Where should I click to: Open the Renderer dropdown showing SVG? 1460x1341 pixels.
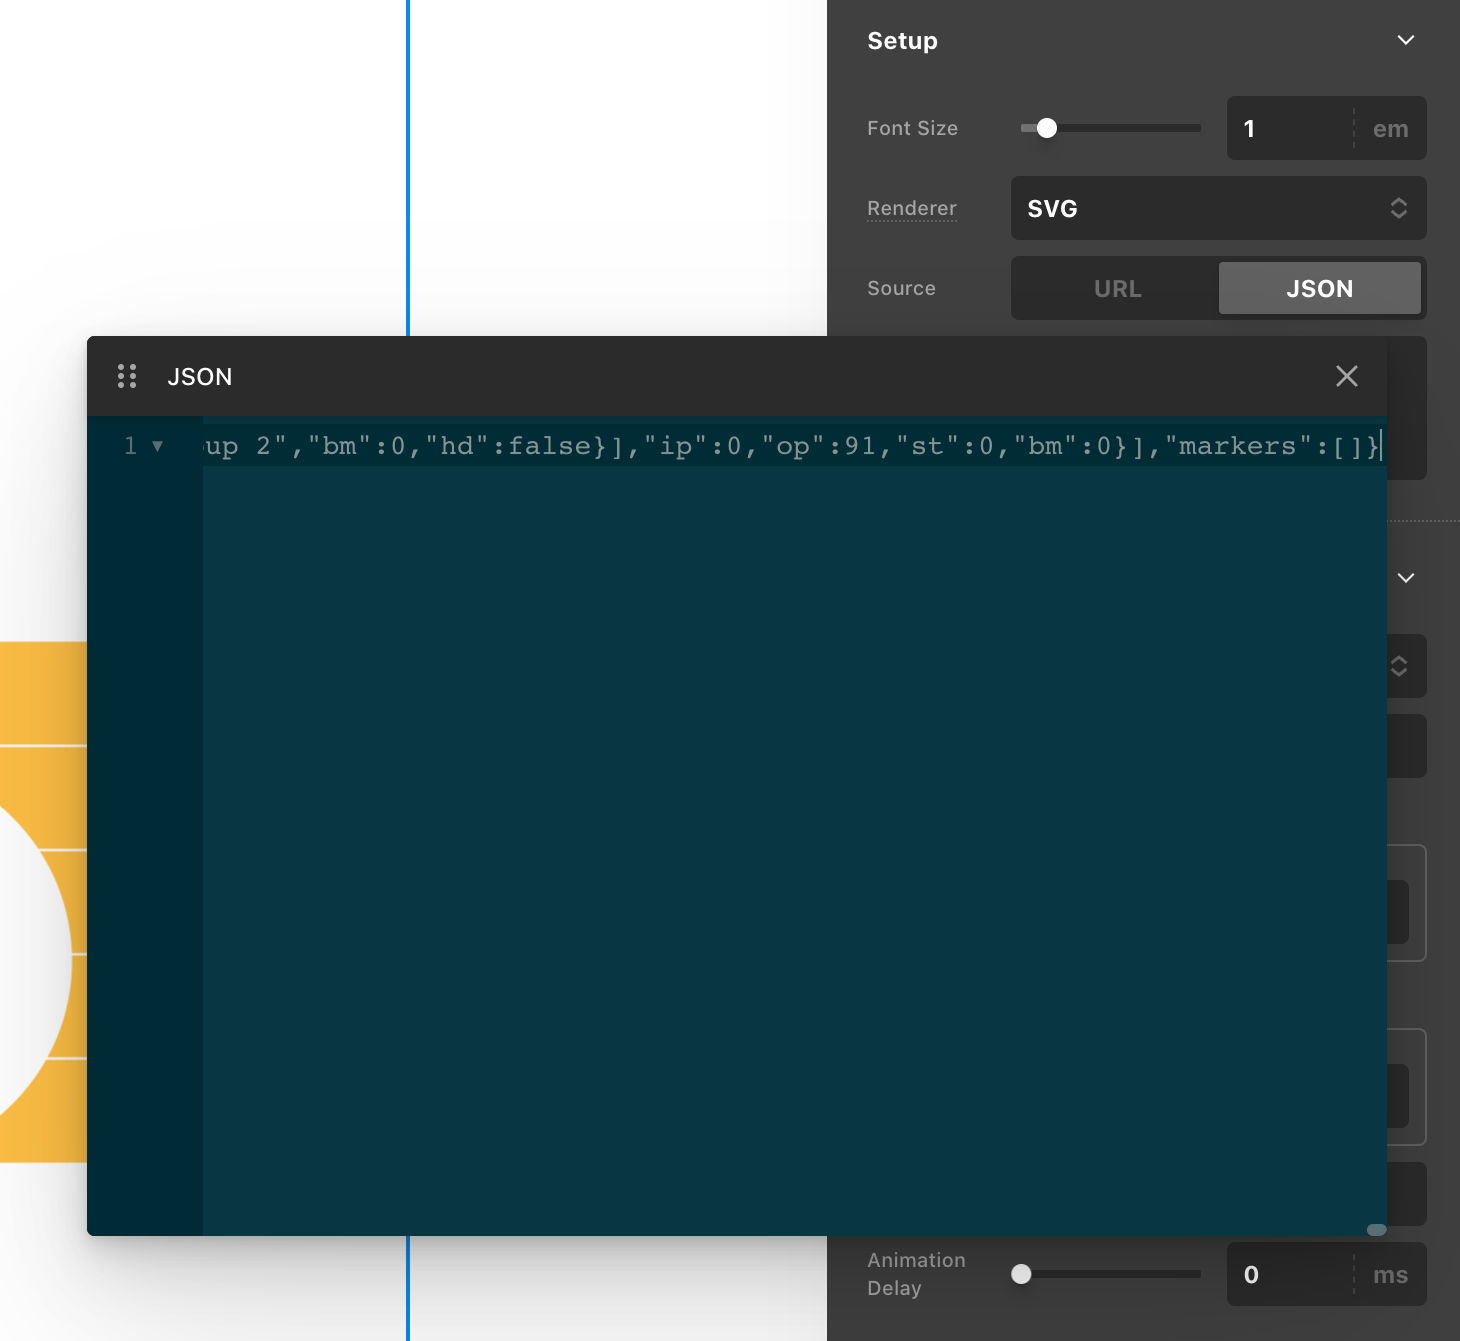[x=1218, y=208]
